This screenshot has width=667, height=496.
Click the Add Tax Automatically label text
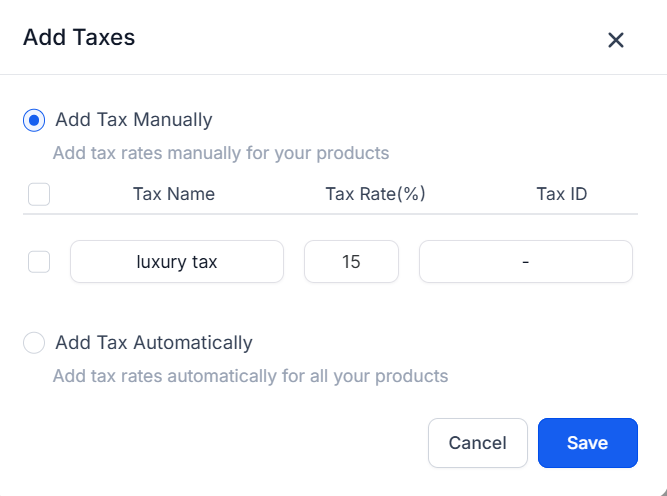154,343
